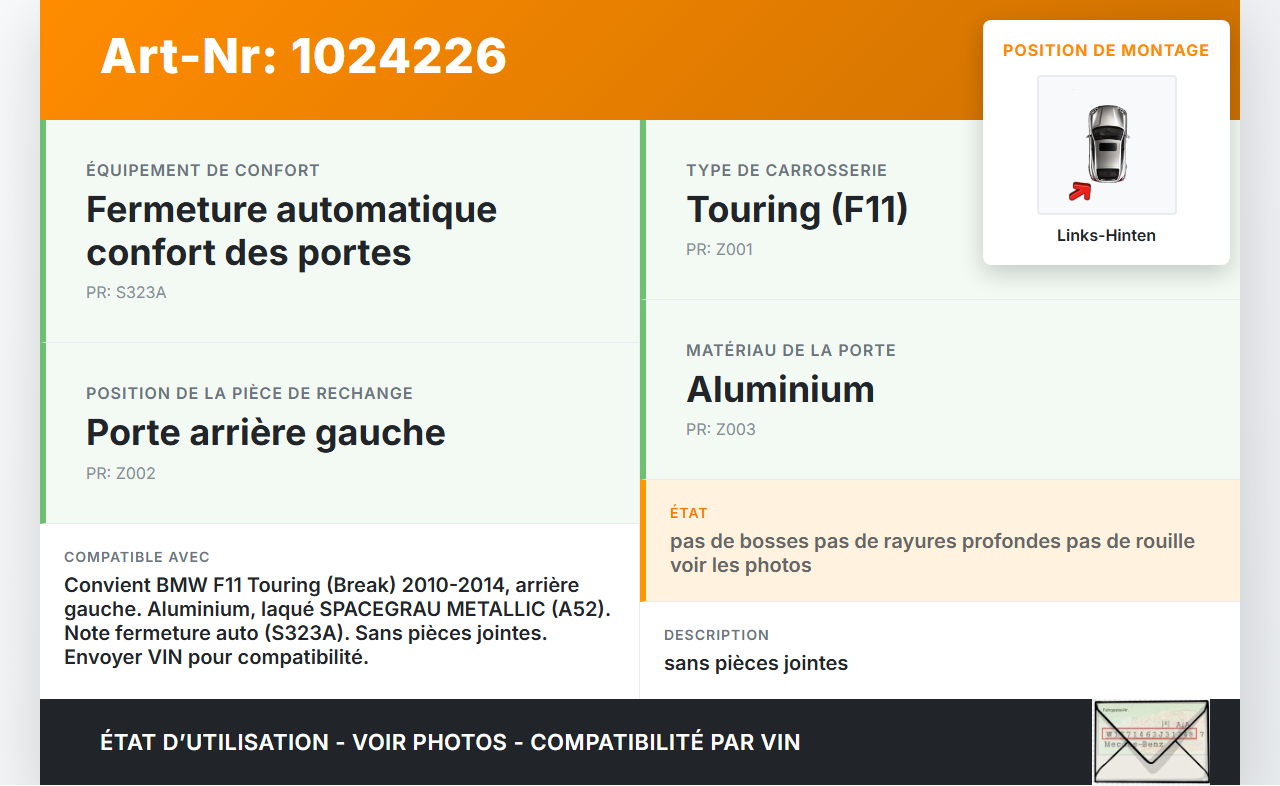
Task: Select the 'Aluminium' door material value
Action: [x=781, y=389]
